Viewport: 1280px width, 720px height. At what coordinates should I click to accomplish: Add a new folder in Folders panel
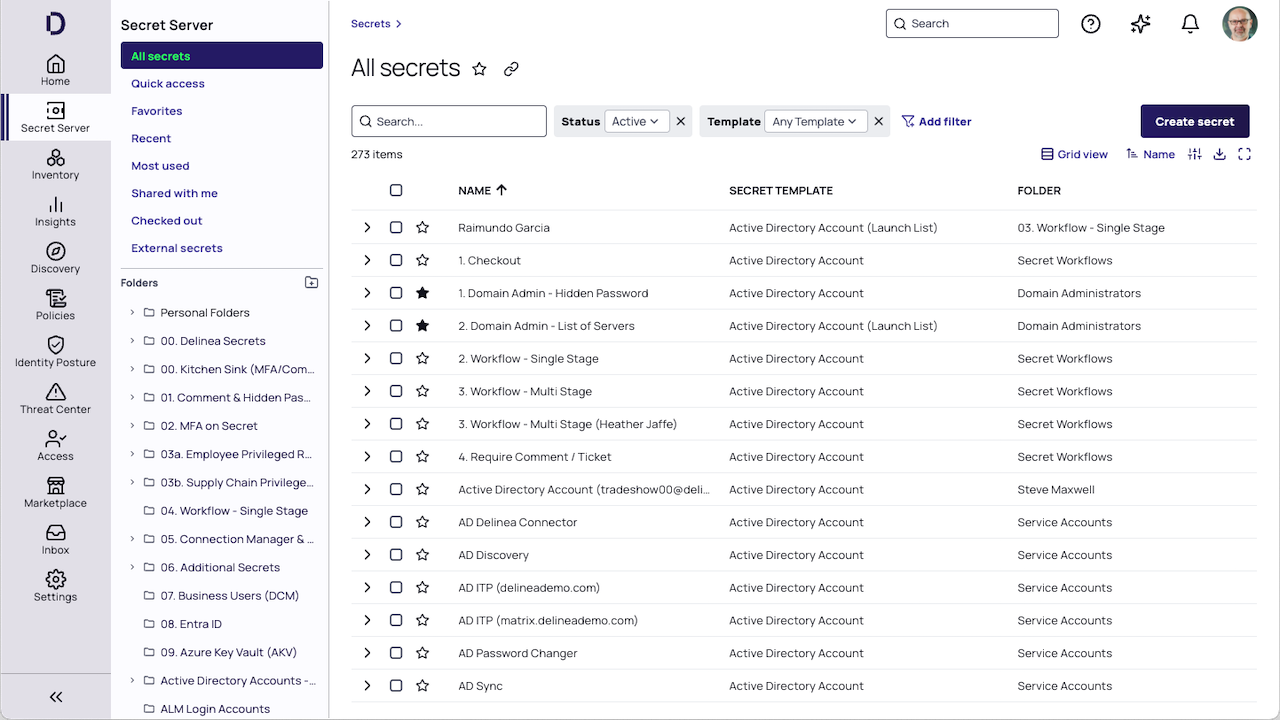click(311, 283)
